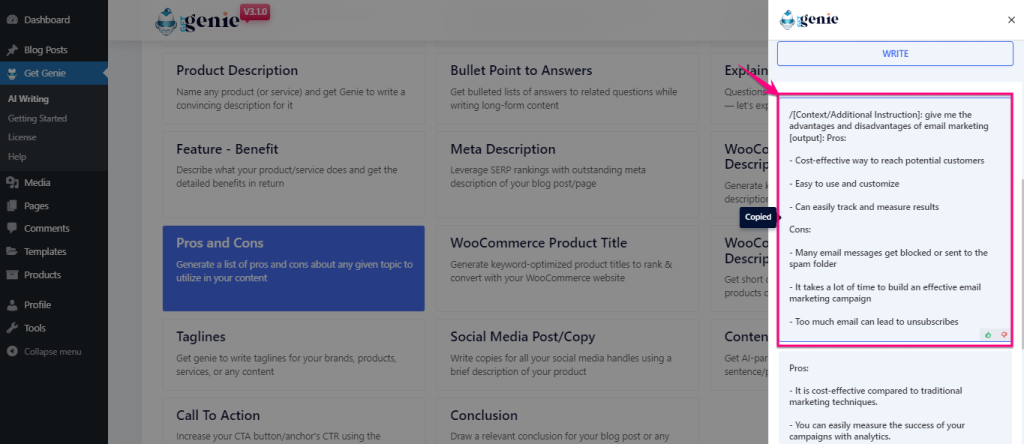Click the first generated pros and cons result
This screenshot has width=1024, height=444.
click(895, 220)
